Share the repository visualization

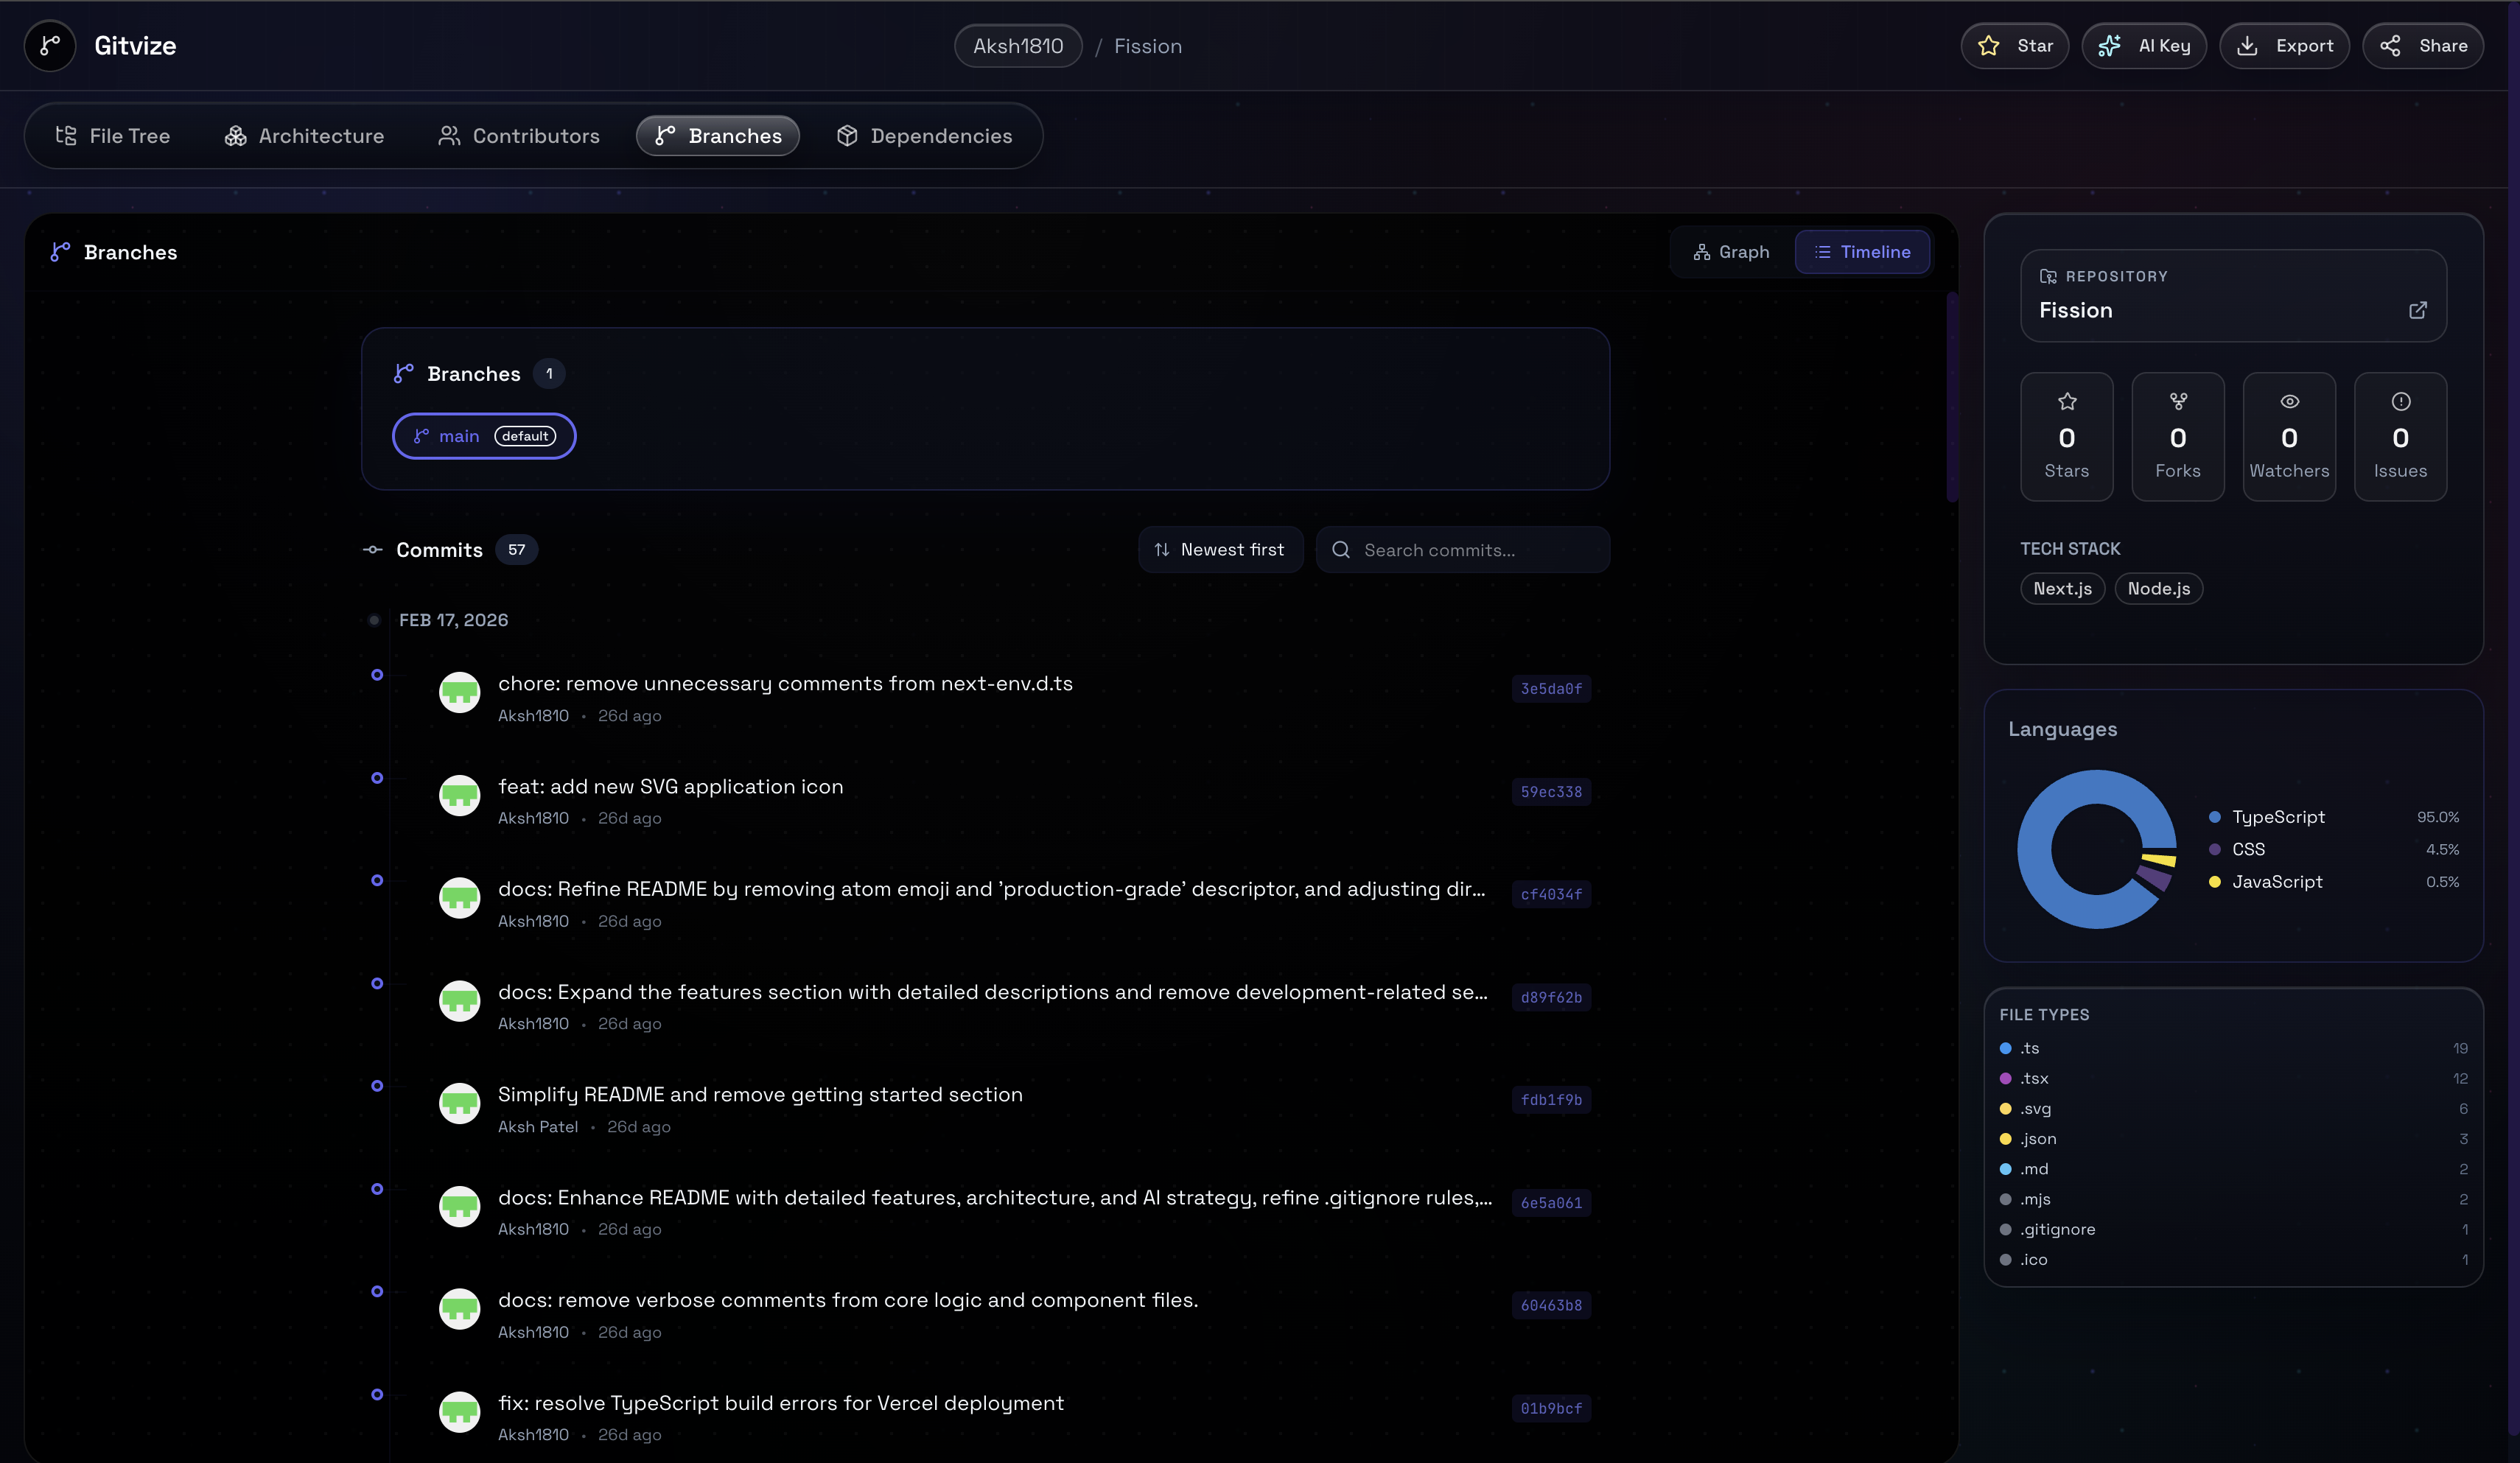(2422, 46)
